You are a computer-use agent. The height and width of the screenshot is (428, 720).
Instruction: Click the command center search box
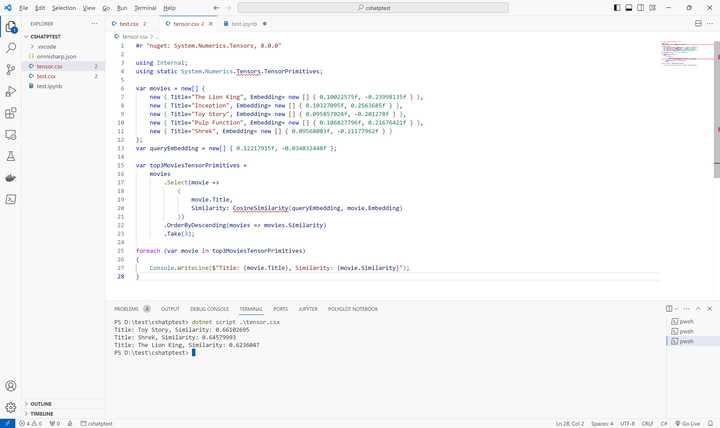tap(373, 8)
